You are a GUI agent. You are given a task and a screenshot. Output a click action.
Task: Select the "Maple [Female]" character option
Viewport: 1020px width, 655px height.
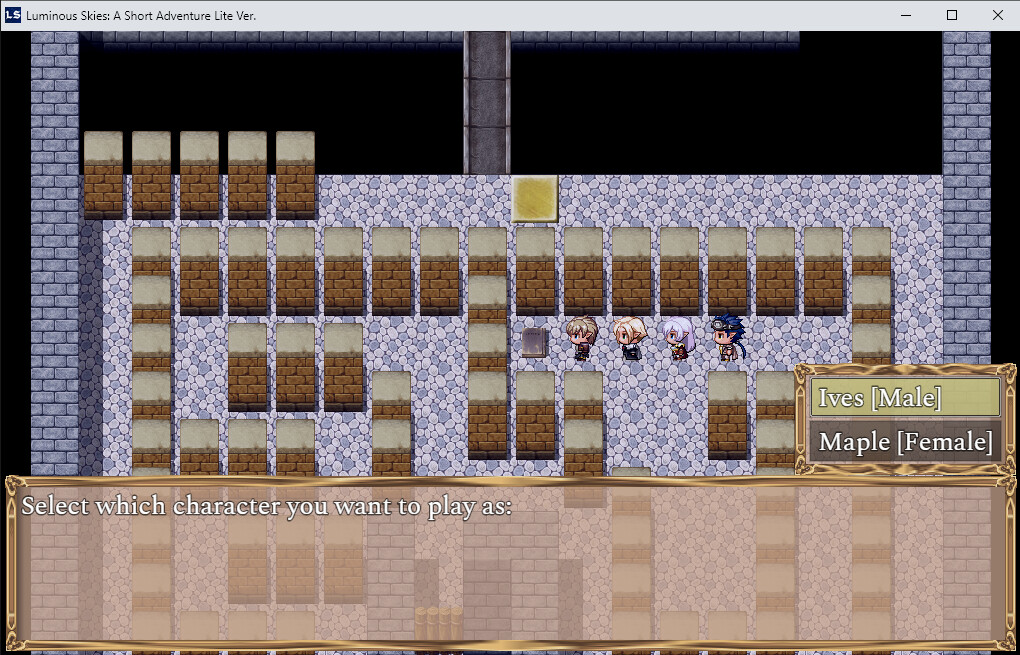pyautogui.click(x=903, y=441)
